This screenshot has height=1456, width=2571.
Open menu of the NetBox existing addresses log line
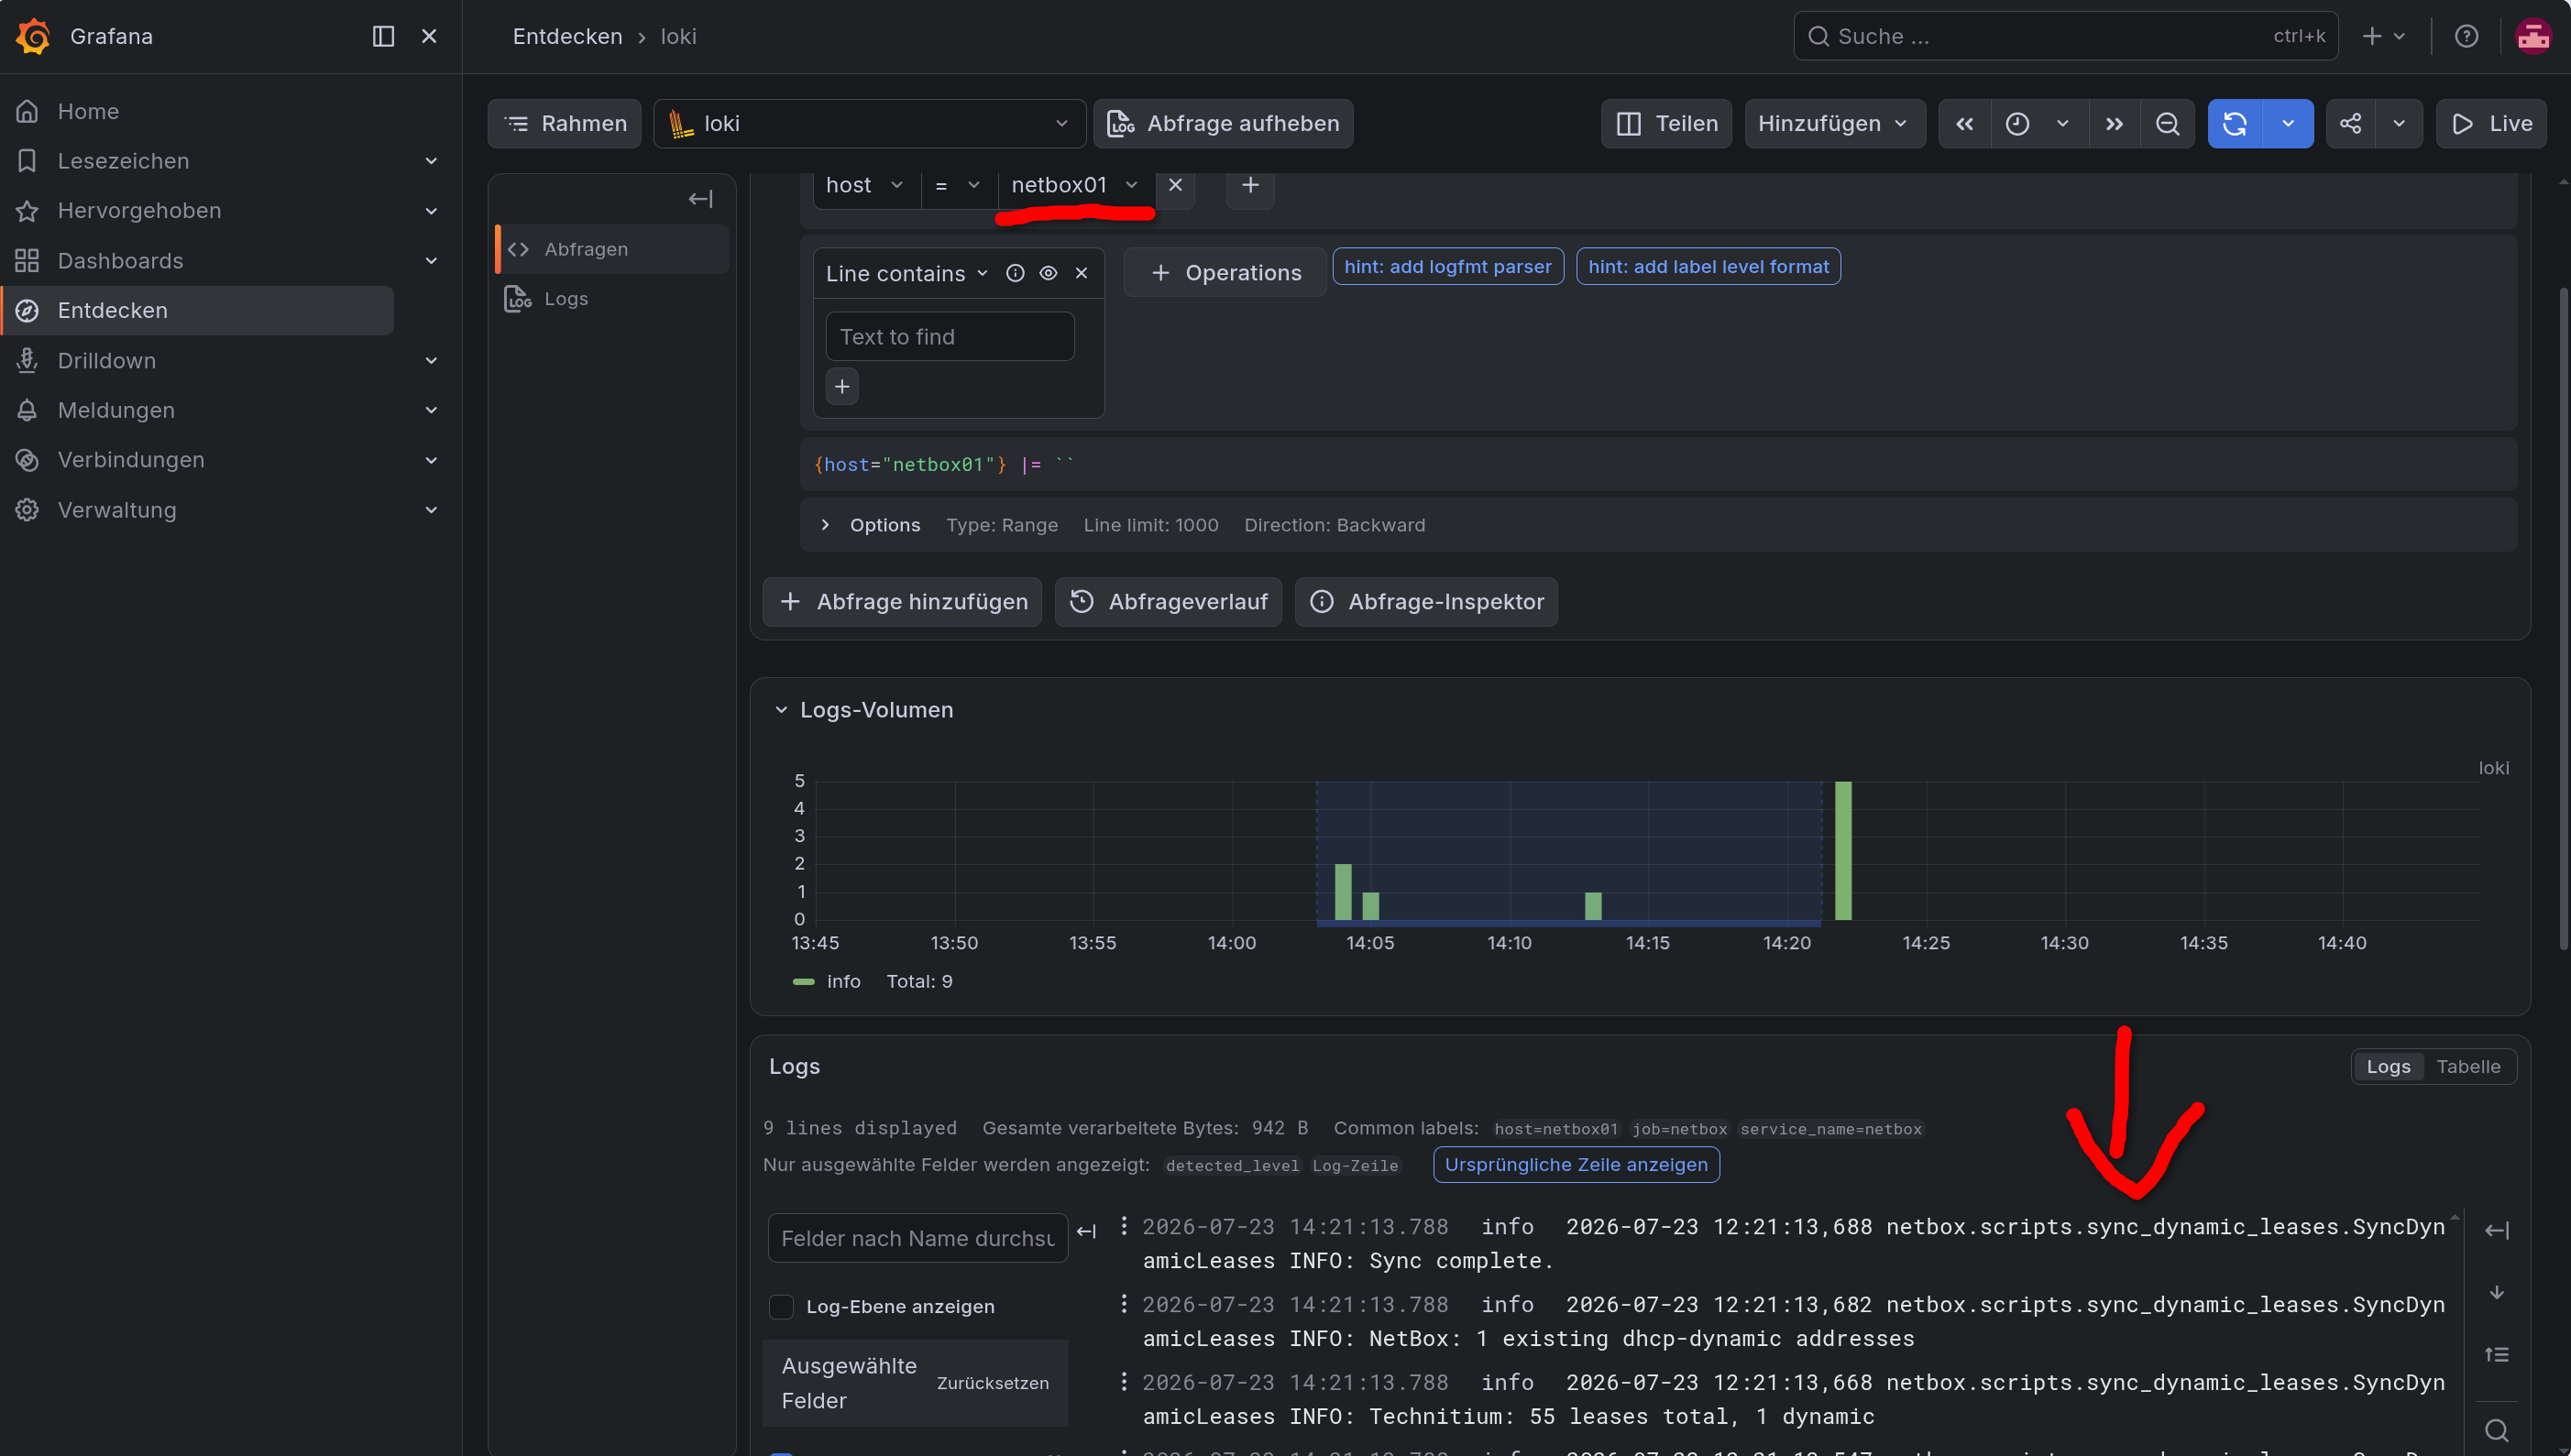(x=1124, y=1303)
